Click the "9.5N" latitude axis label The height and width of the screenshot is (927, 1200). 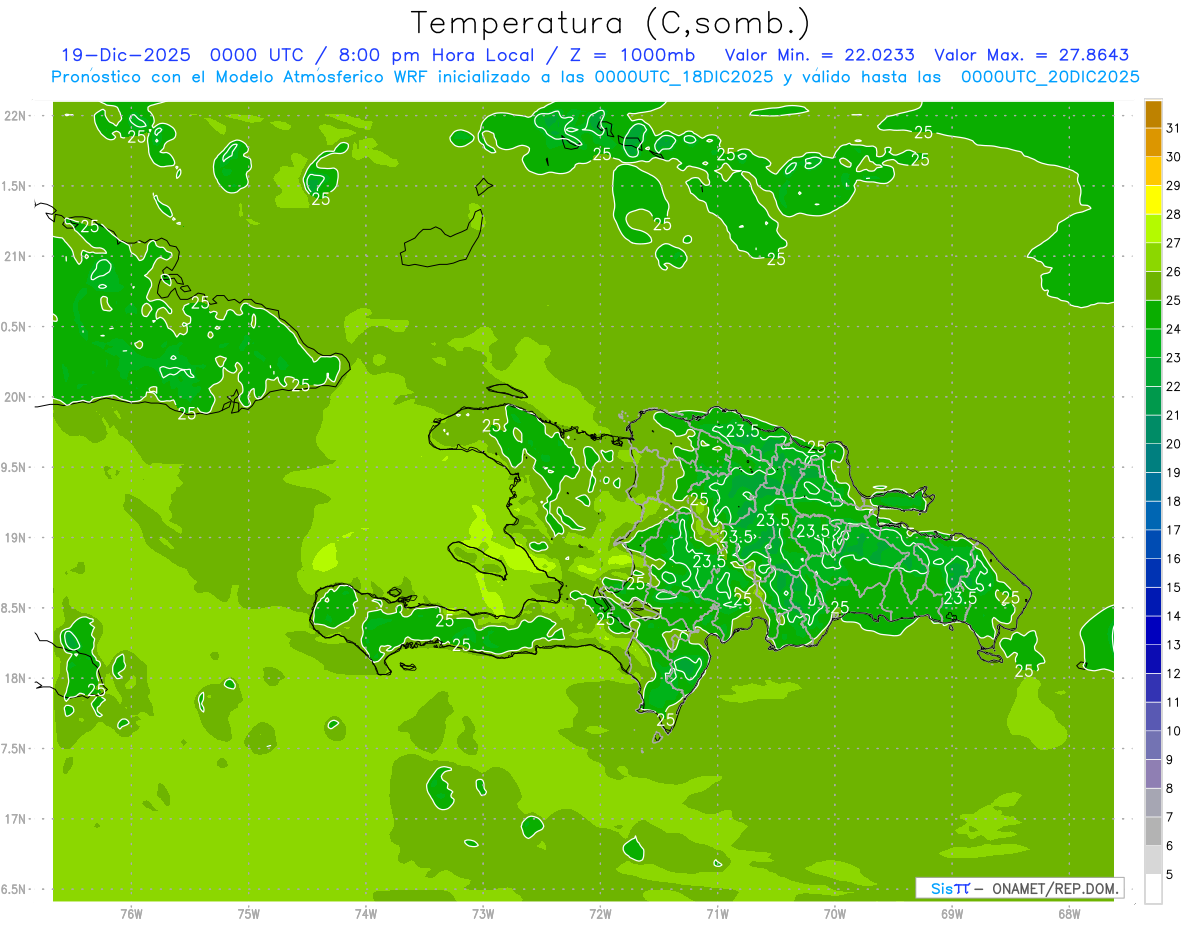coord(15,467)
